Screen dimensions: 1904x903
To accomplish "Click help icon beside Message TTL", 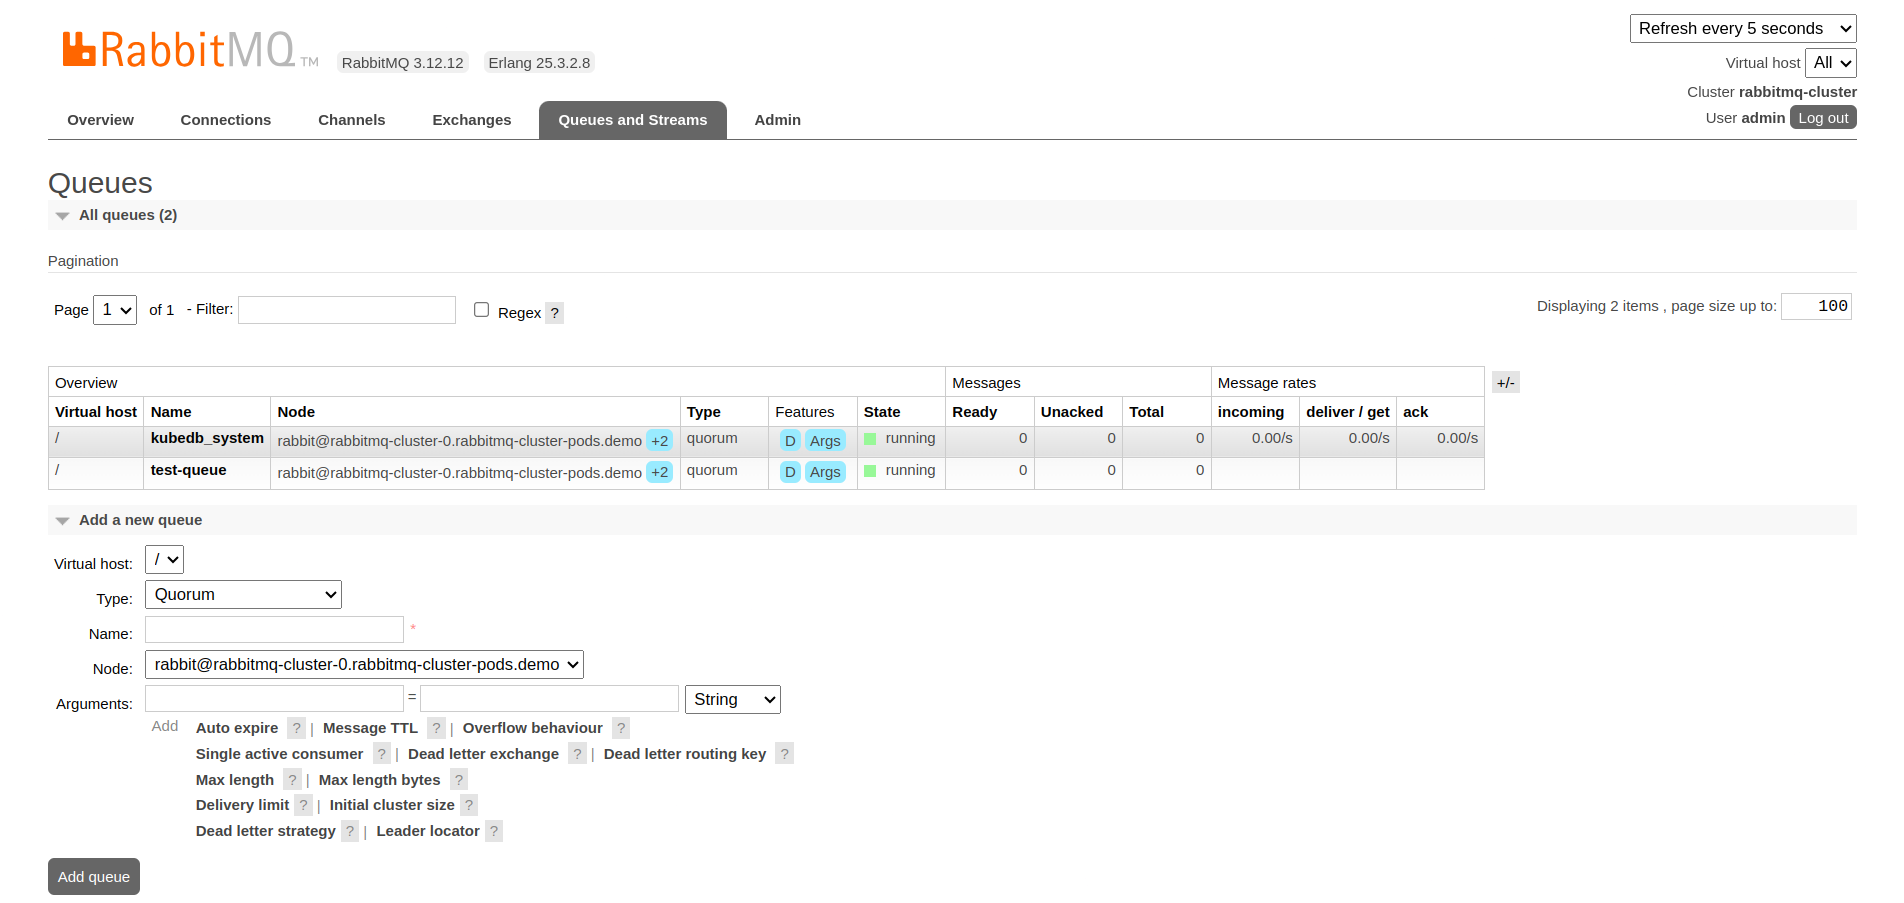I will (x=436, y=728).
